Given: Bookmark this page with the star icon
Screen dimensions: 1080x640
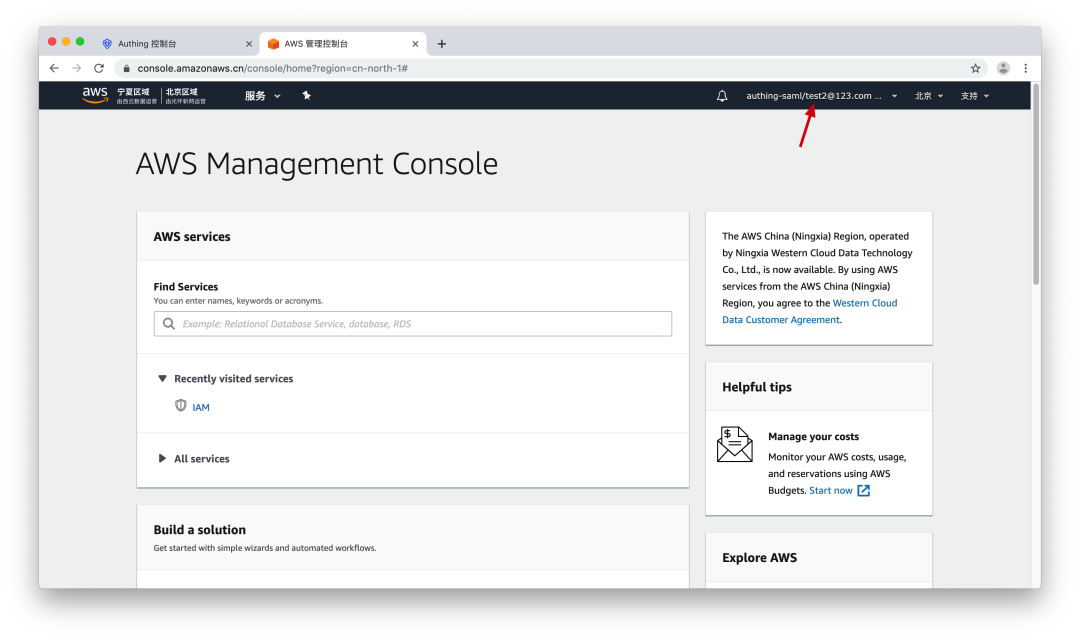Looking at the screenshot, I should [x=975, y=68].
